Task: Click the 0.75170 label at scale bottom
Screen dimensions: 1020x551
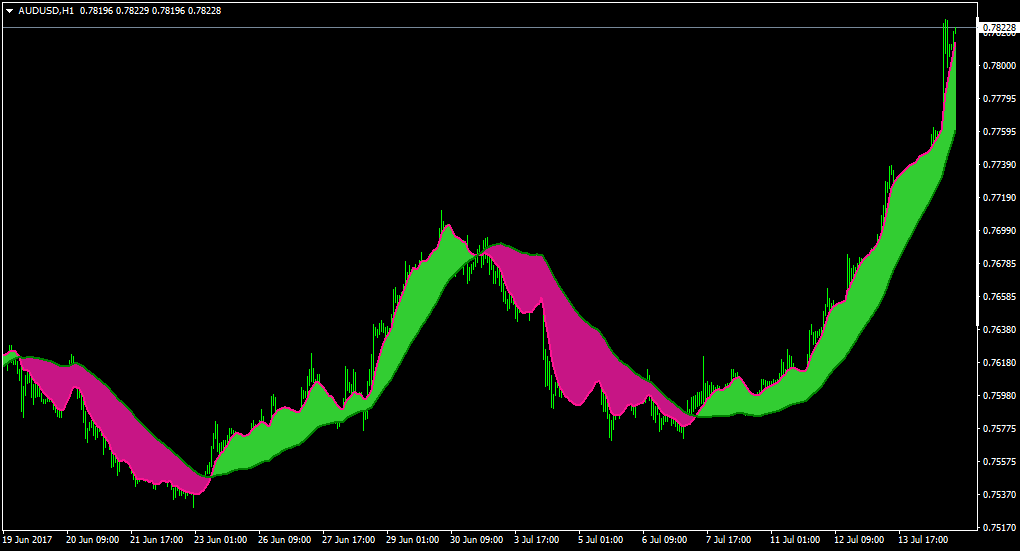Action: click(x=999, y=528)
